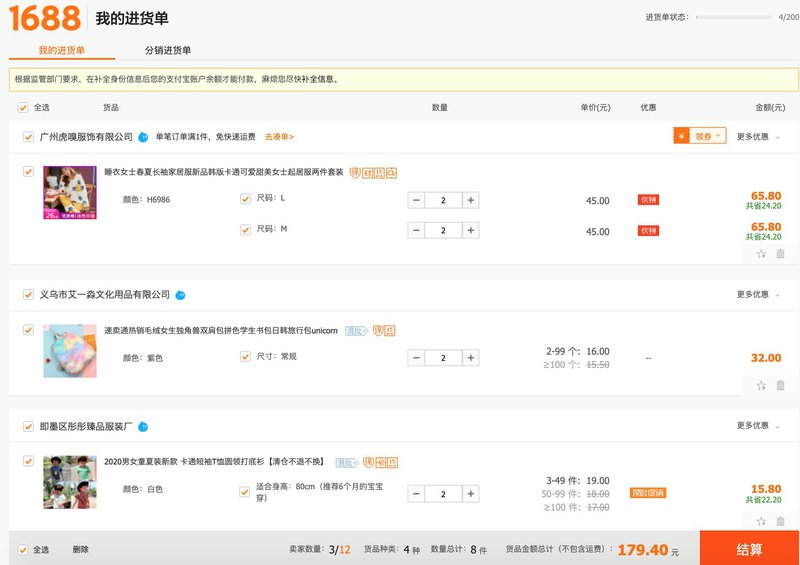Screen dimensions: 800x565
Task: Open chat with 广州虎嗅服饰有限公司 seller
Action: (143, 137)
